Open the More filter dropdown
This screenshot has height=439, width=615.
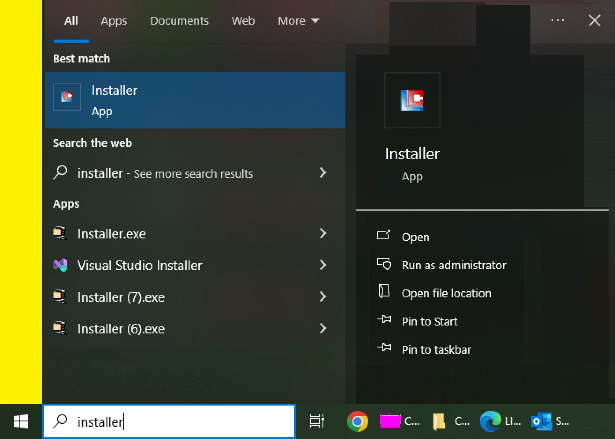click(298, 20)
